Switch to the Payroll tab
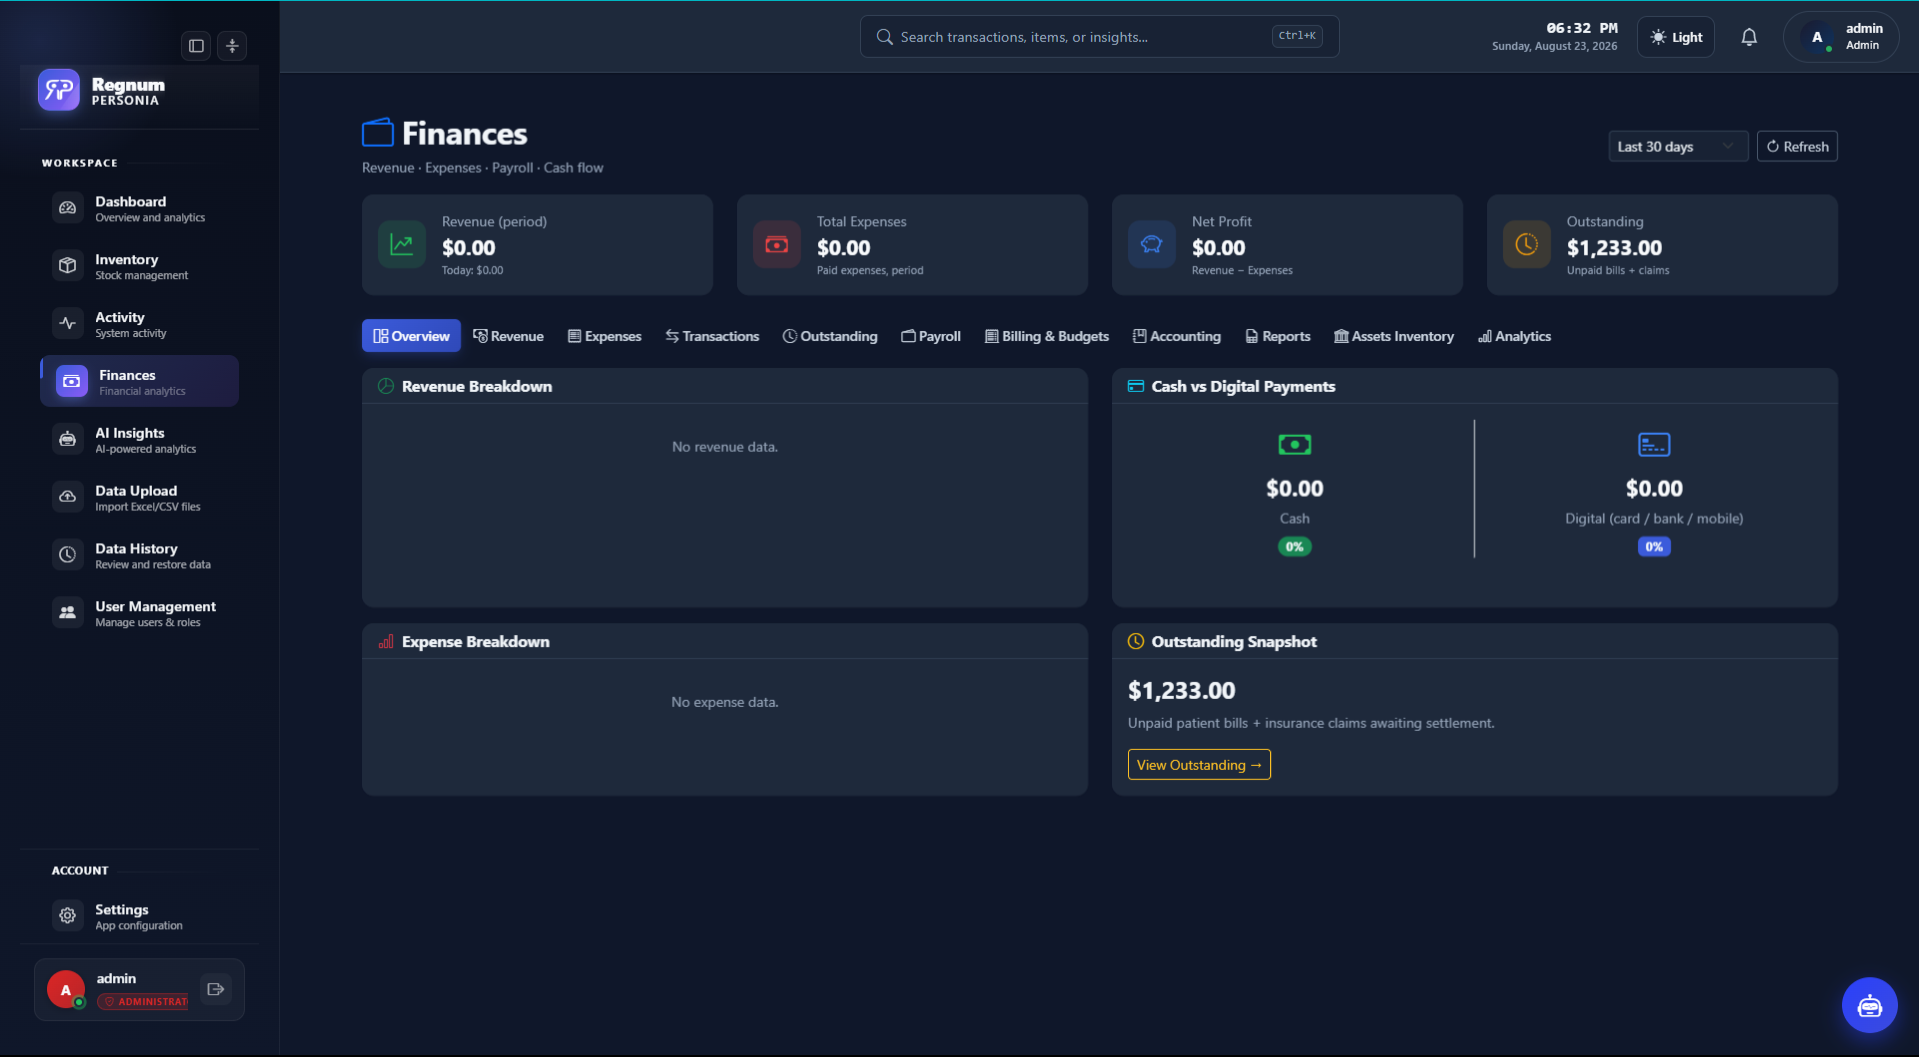Screen dimensions: 1919x1057 click(x=931, y=336)
